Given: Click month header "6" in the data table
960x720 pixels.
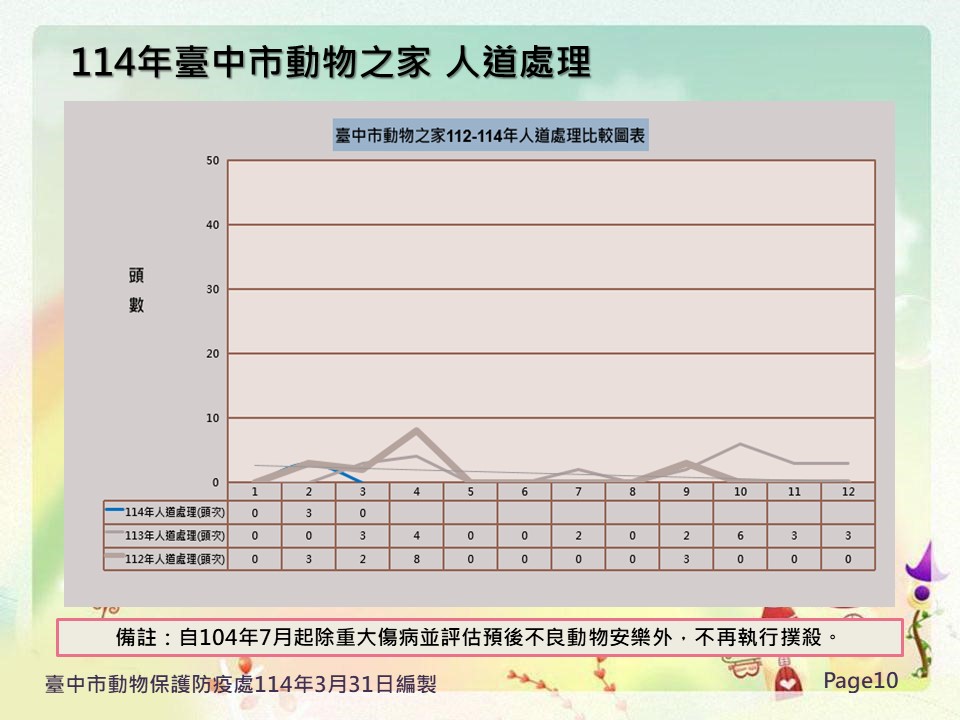Looking at the screenshot, I should 524,492.
